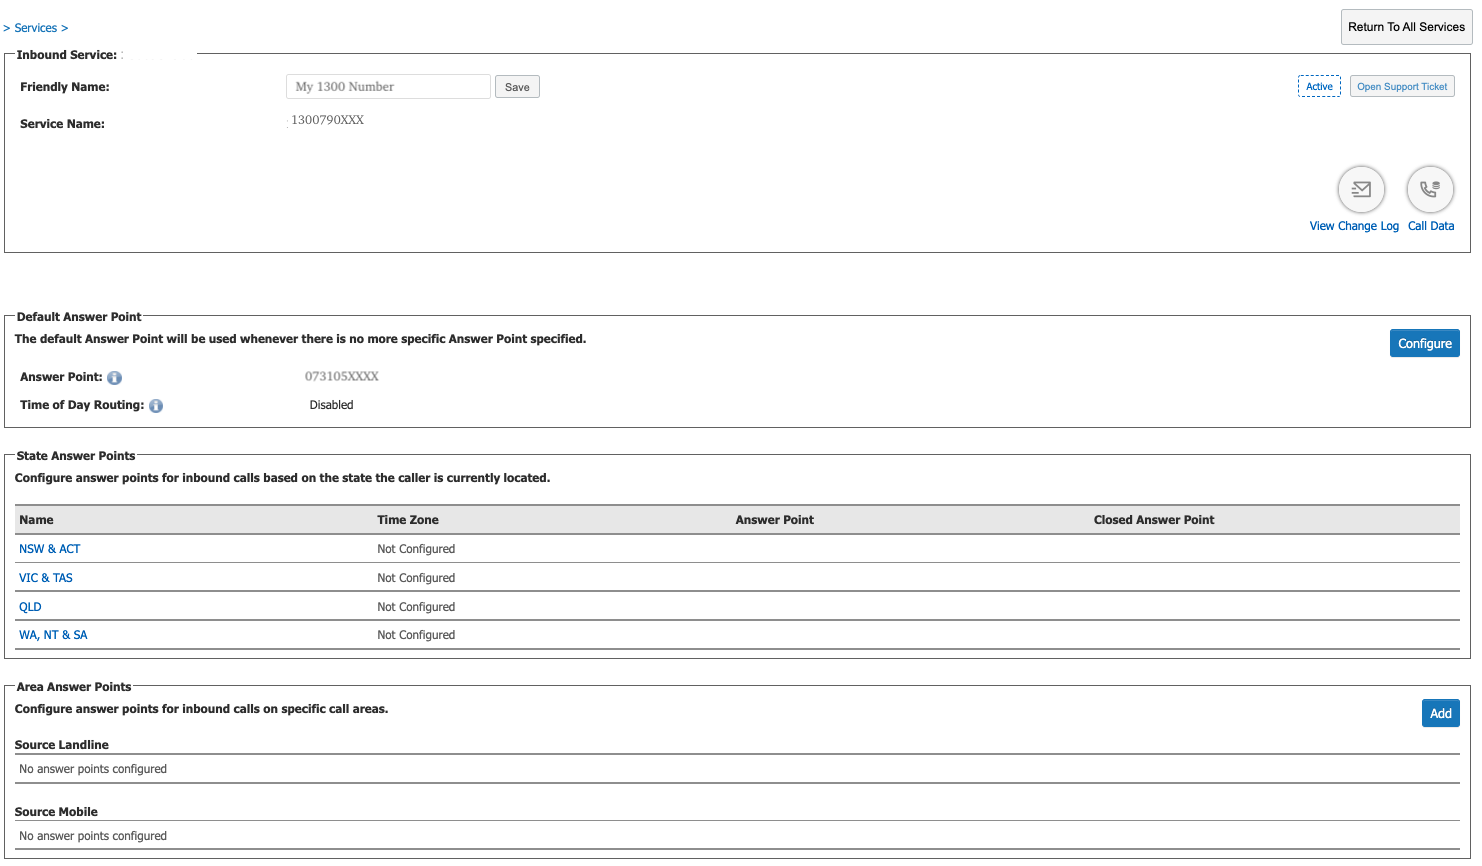Open the NSW & ACT state answer point
Viewport: 1482px width, 866px height.
(50, 549)
